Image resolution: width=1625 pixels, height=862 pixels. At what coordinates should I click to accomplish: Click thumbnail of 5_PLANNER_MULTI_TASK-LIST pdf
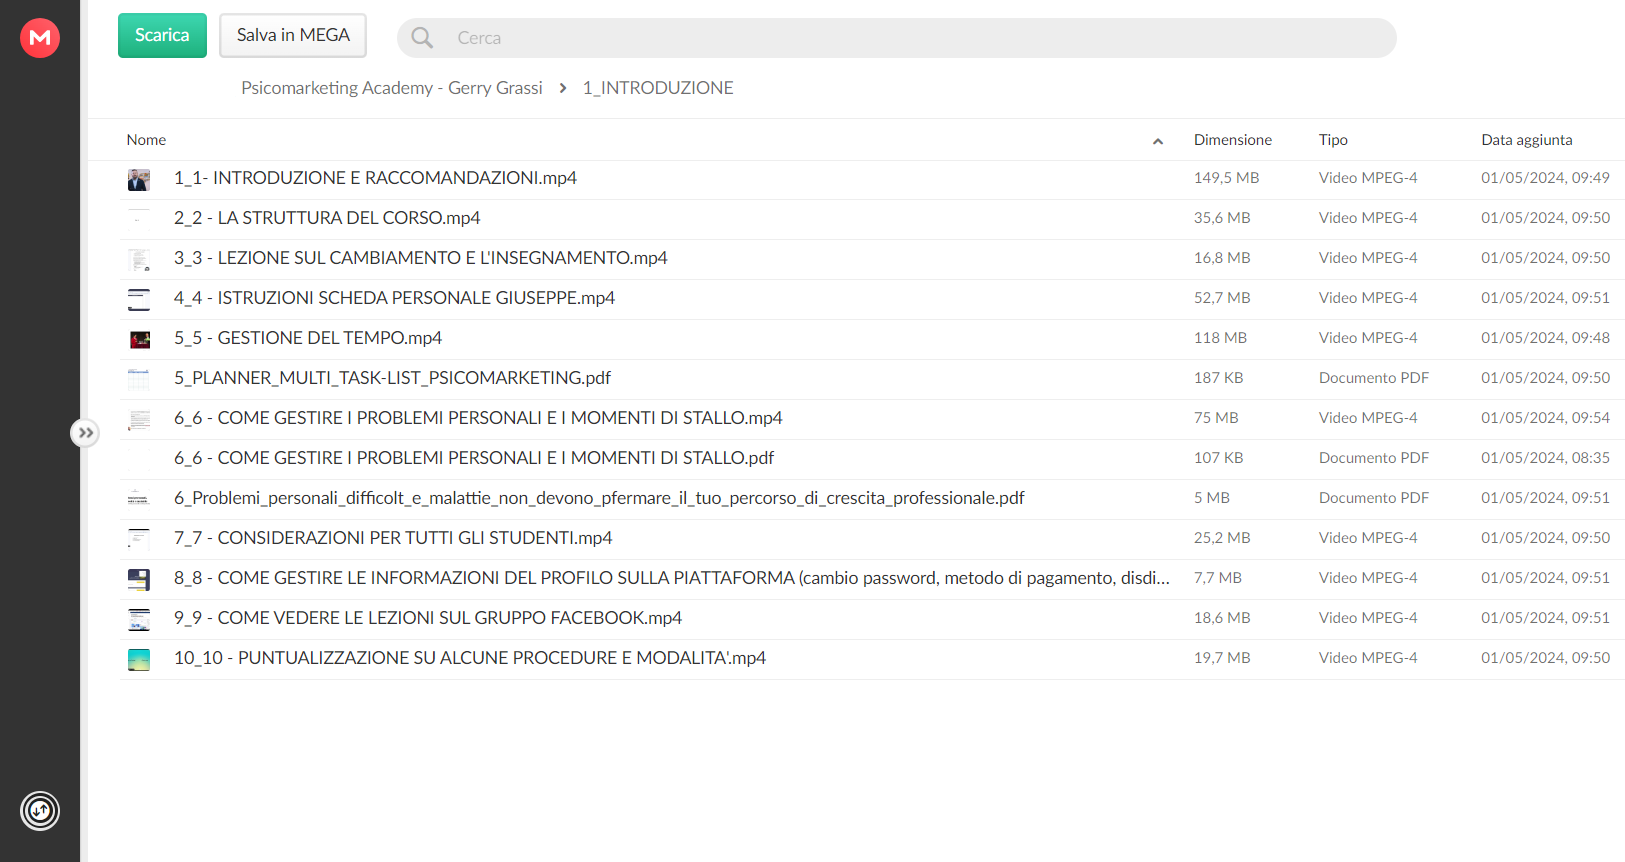pyautogui.click(x=139, y=379)
